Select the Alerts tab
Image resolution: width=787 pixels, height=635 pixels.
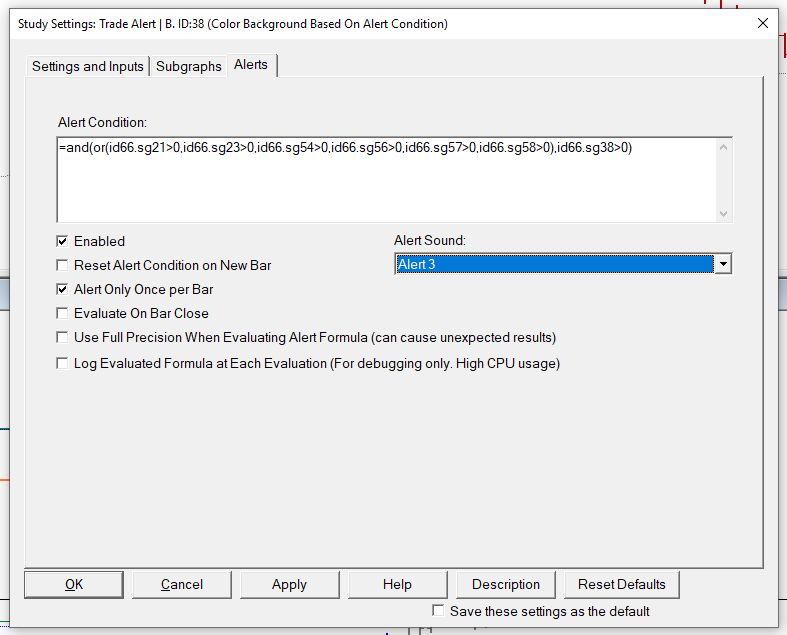(251, 65)
